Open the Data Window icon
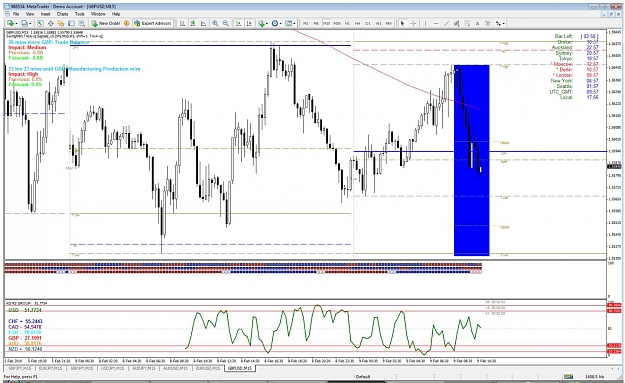The width and height of the screenshot is (625, 383). 51,23
